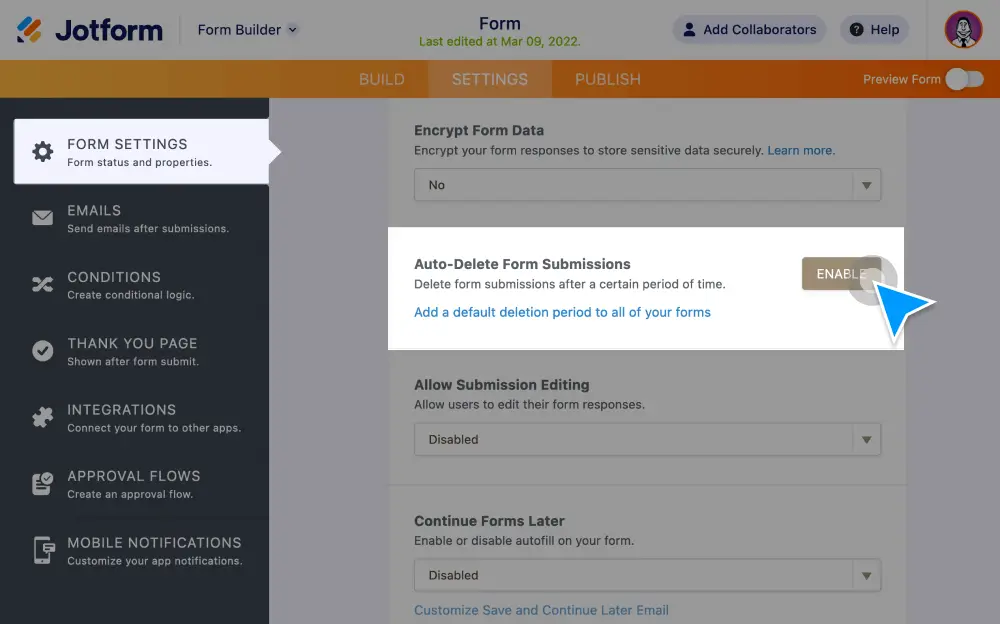Screen dimensions: 1000x624
Task: Expand the Continue Forms Later dropdown
Action: pyautogui.click(x=647, y=575)
